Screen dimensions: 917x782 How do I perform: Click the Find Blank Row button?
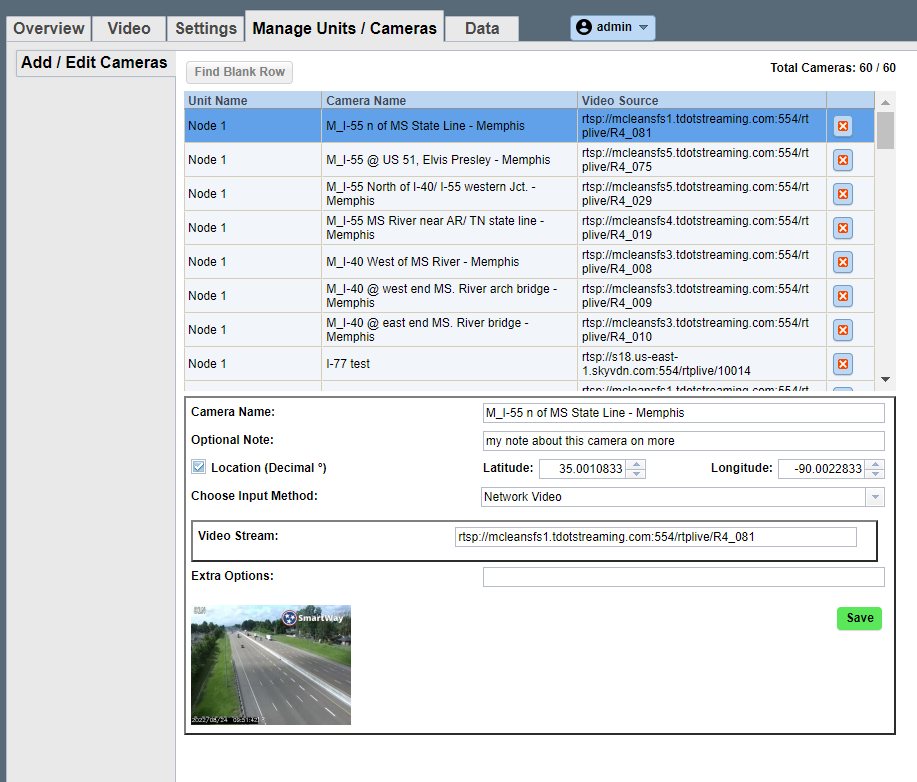[x=239, y=72]
